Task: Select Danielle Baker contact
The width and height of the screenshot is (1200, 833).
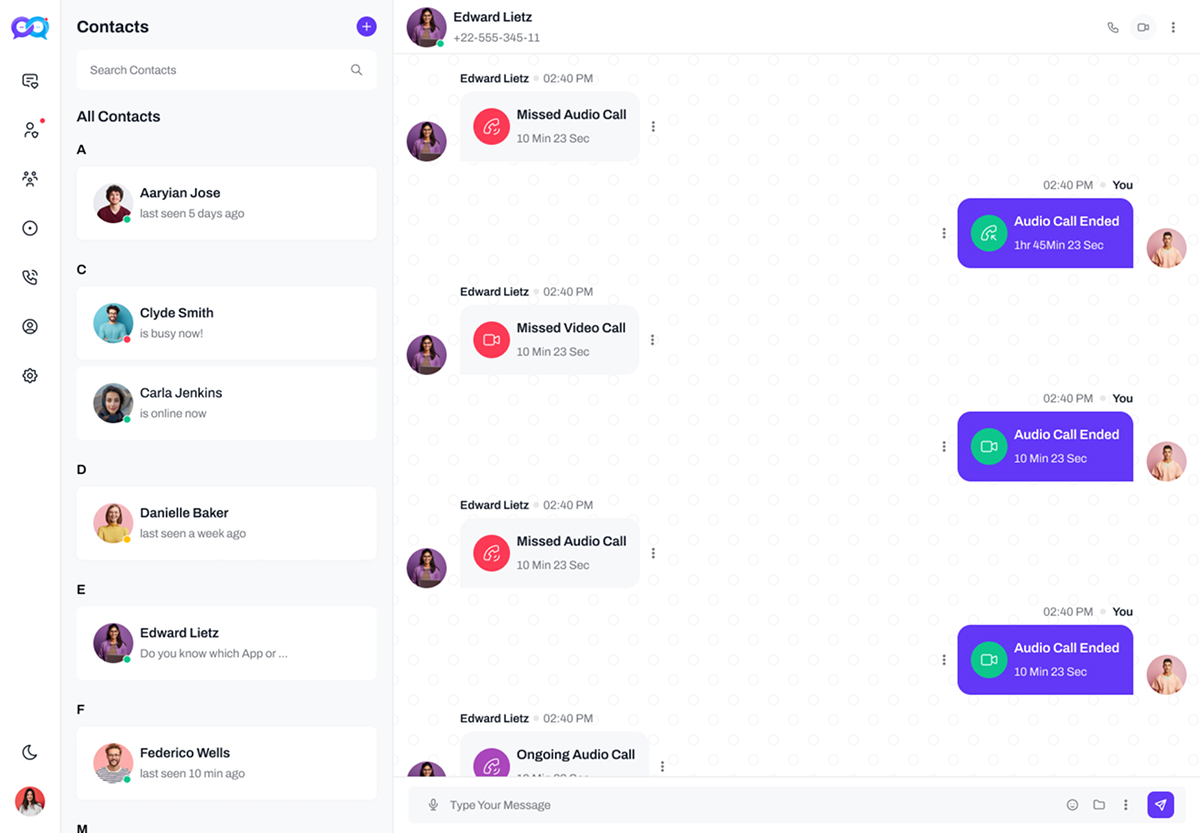Action: pyautogui.click(x=227, y=523)
